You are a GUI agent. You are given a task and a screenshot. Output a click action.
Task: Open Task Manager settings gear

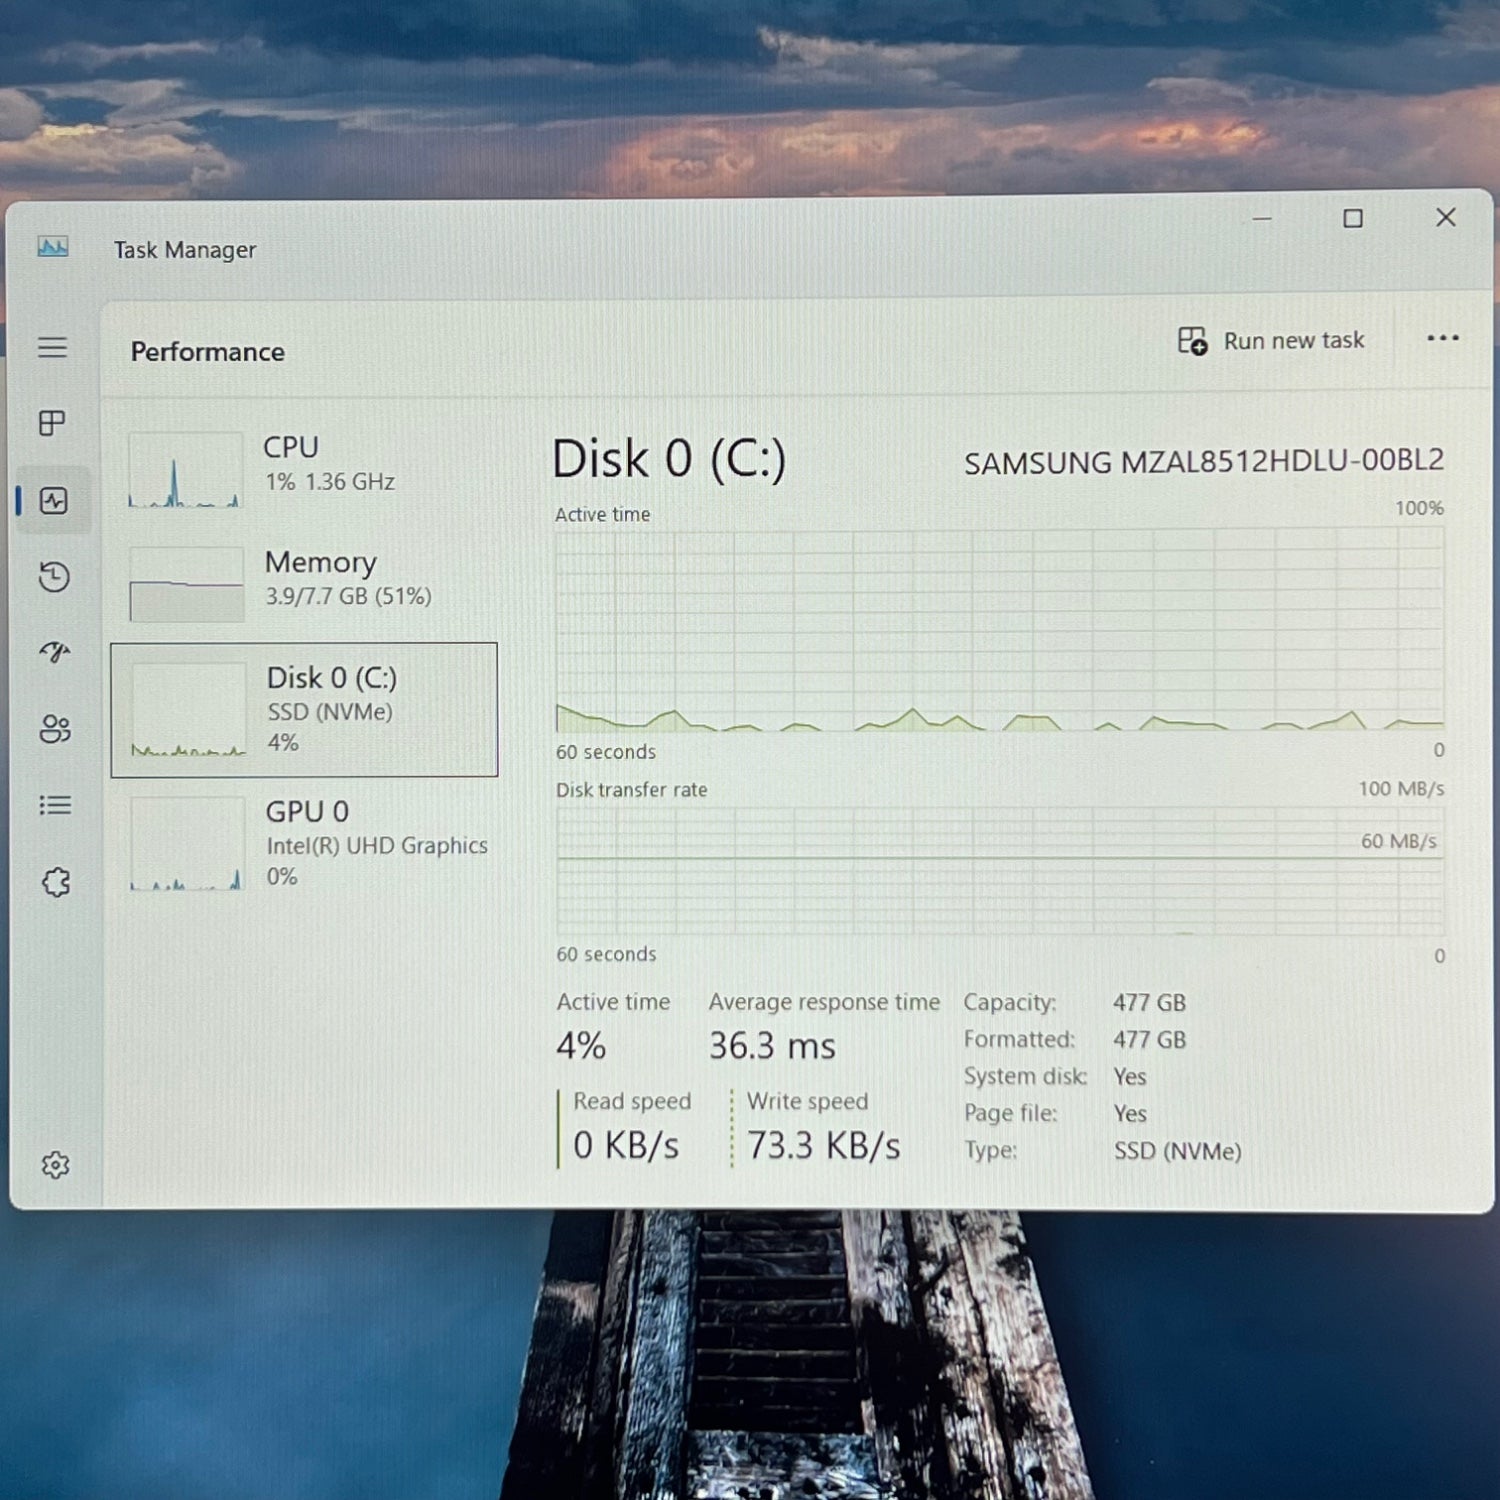click(56, 1165)
